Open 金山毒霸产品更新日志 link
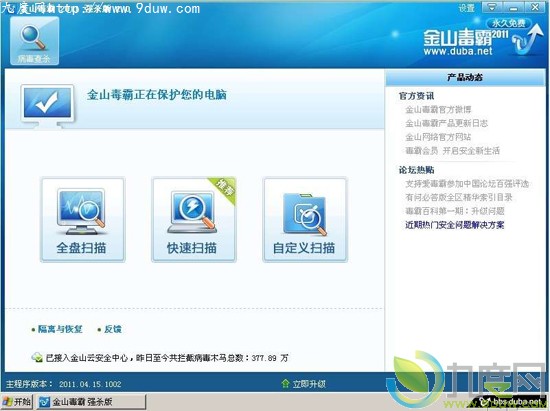Image resolution: width=550 pixels, height=411 pixels. (x=447, y=123)
